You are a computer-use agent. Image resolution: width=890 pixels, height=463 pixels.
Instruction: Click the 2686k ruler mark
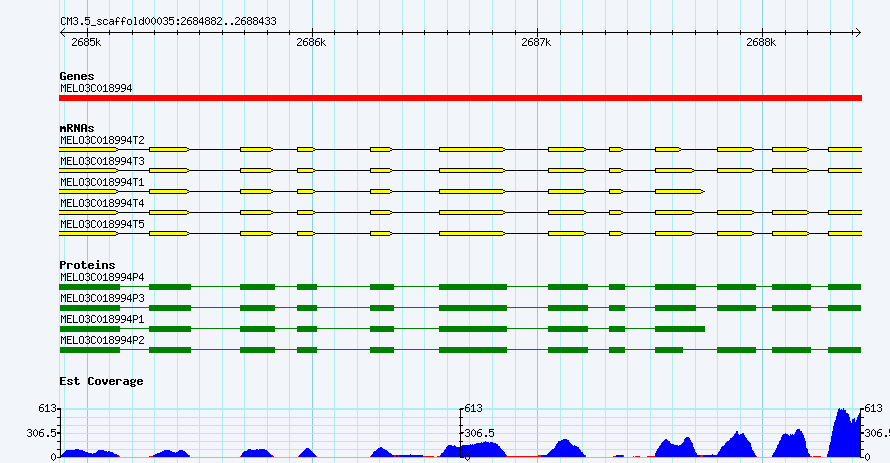(x=311, y=43)
